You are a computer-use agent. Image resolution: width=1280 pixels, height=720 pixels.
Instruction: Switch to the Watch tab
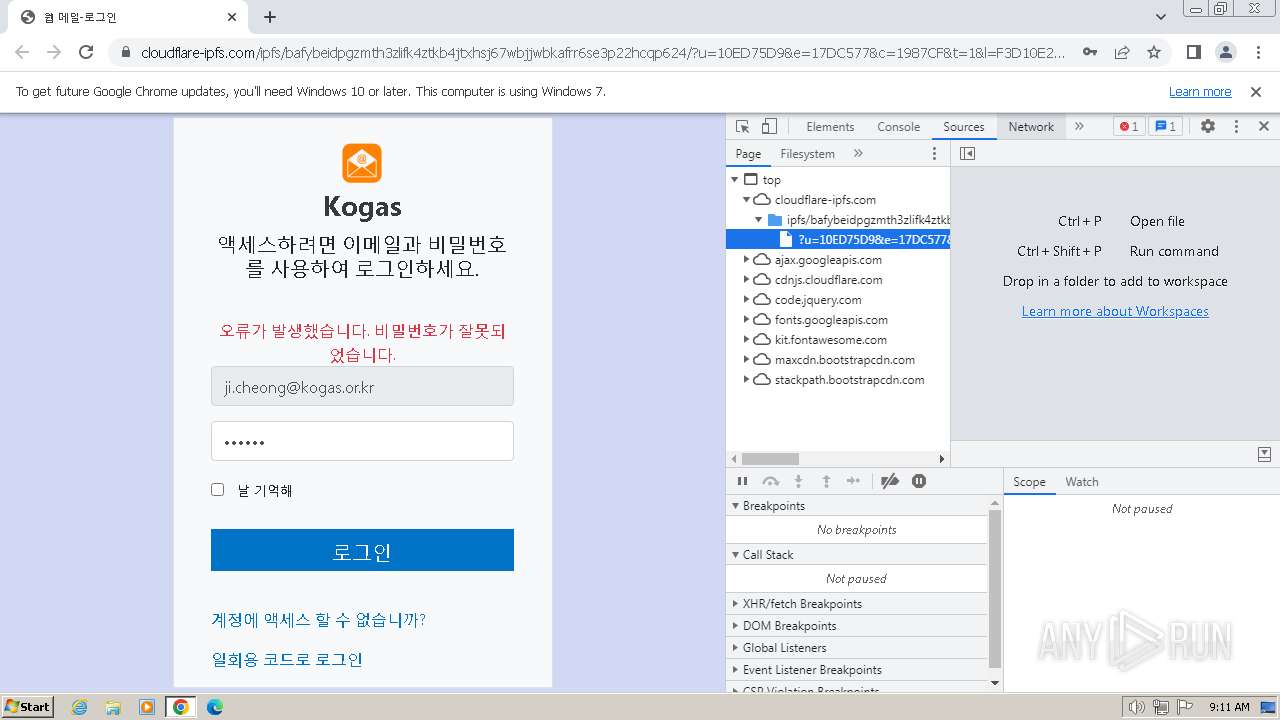pos(1082,482)
